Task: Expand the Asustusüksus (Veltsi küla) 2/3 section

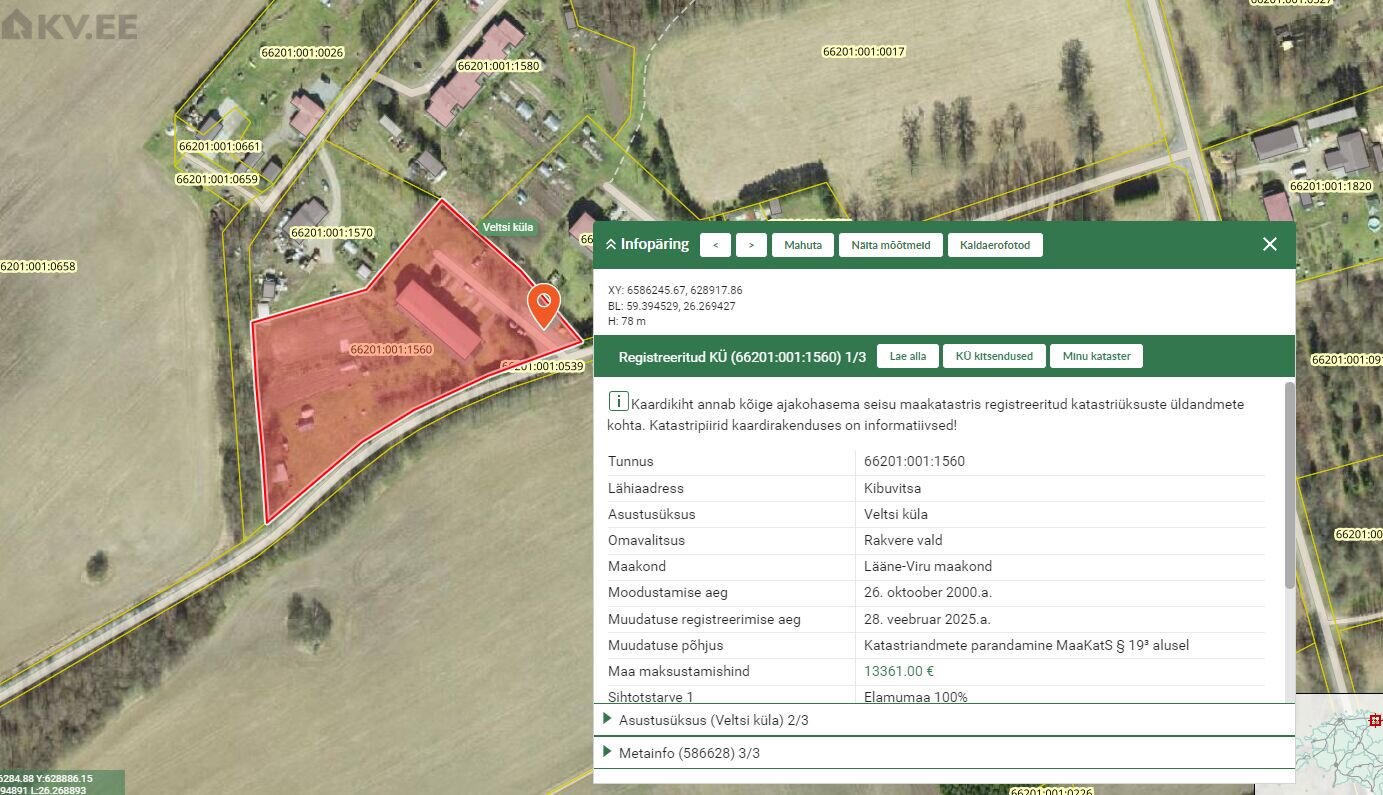Action: click(x=713, y=720)
